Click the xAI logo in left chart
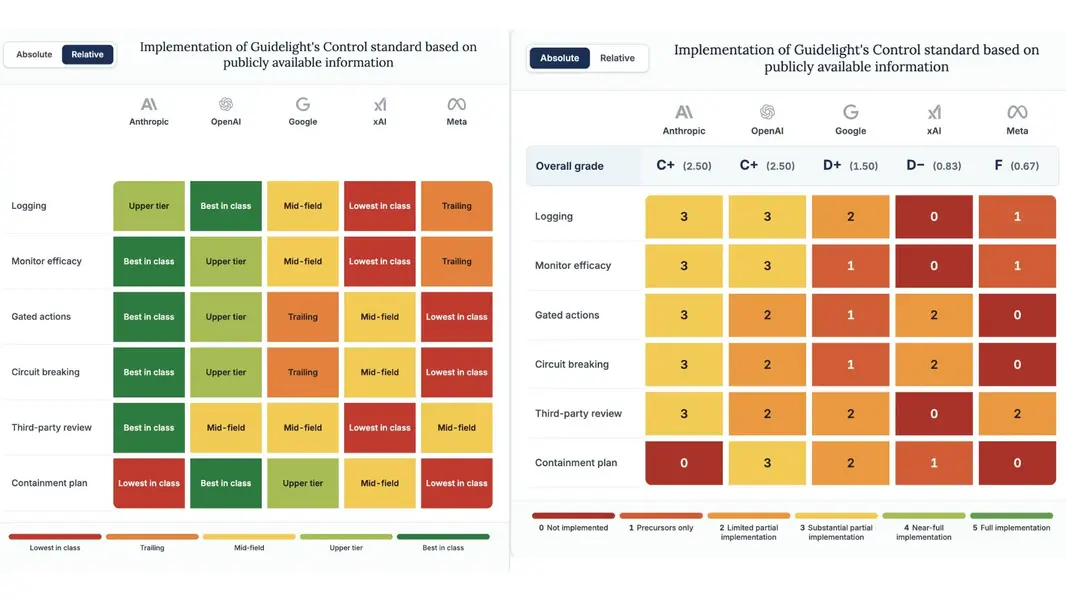 [x=379, y=105]
